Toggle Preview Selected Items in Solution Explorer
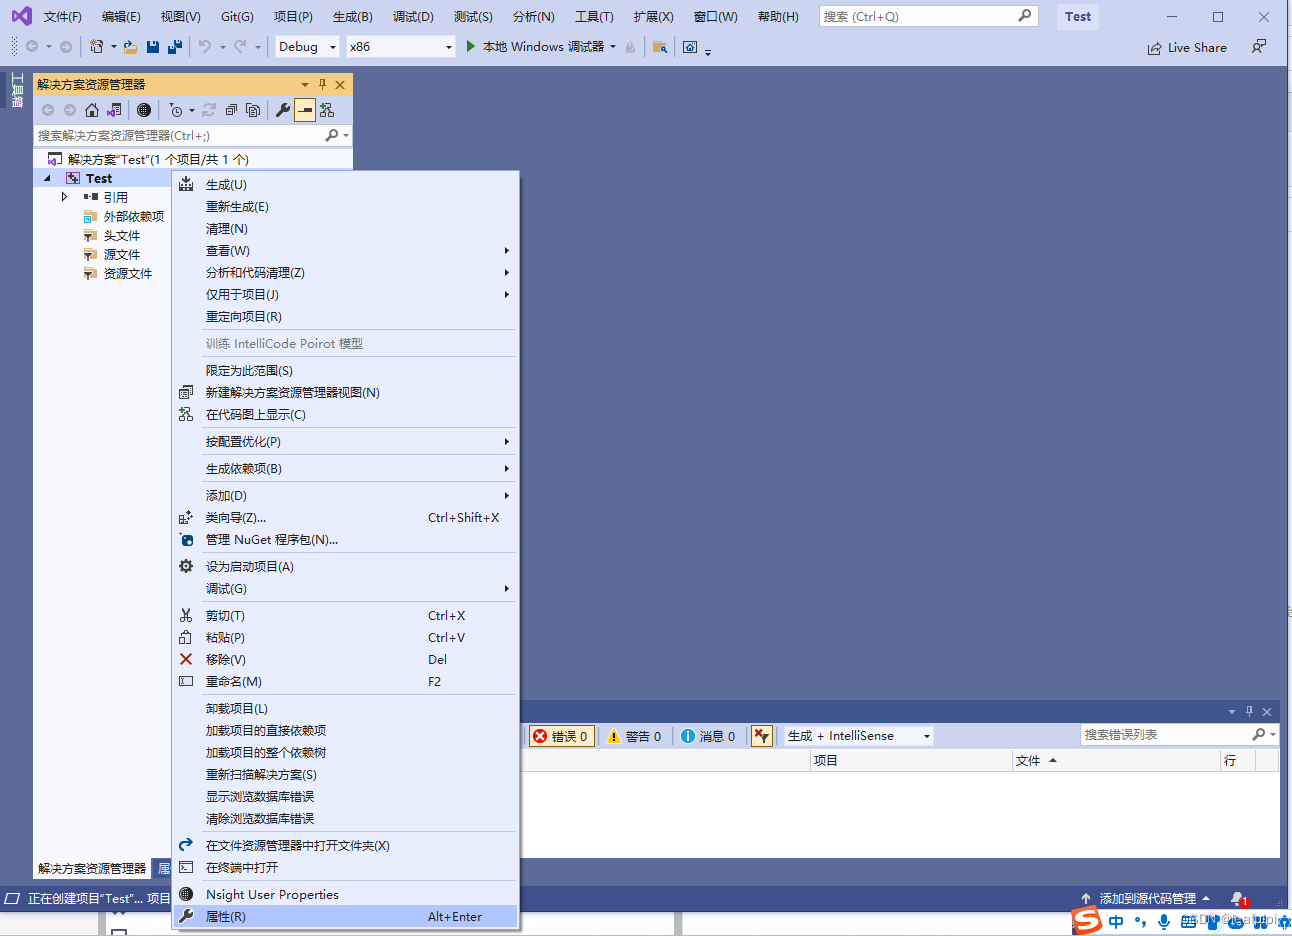 pos(305,109)
